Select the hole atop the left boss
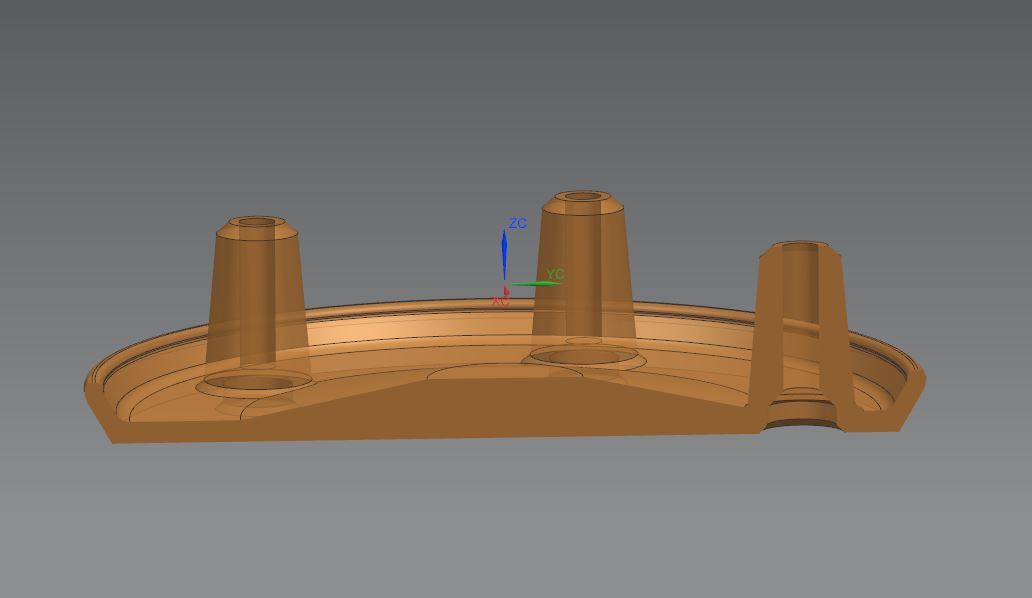 click(256, 222)
